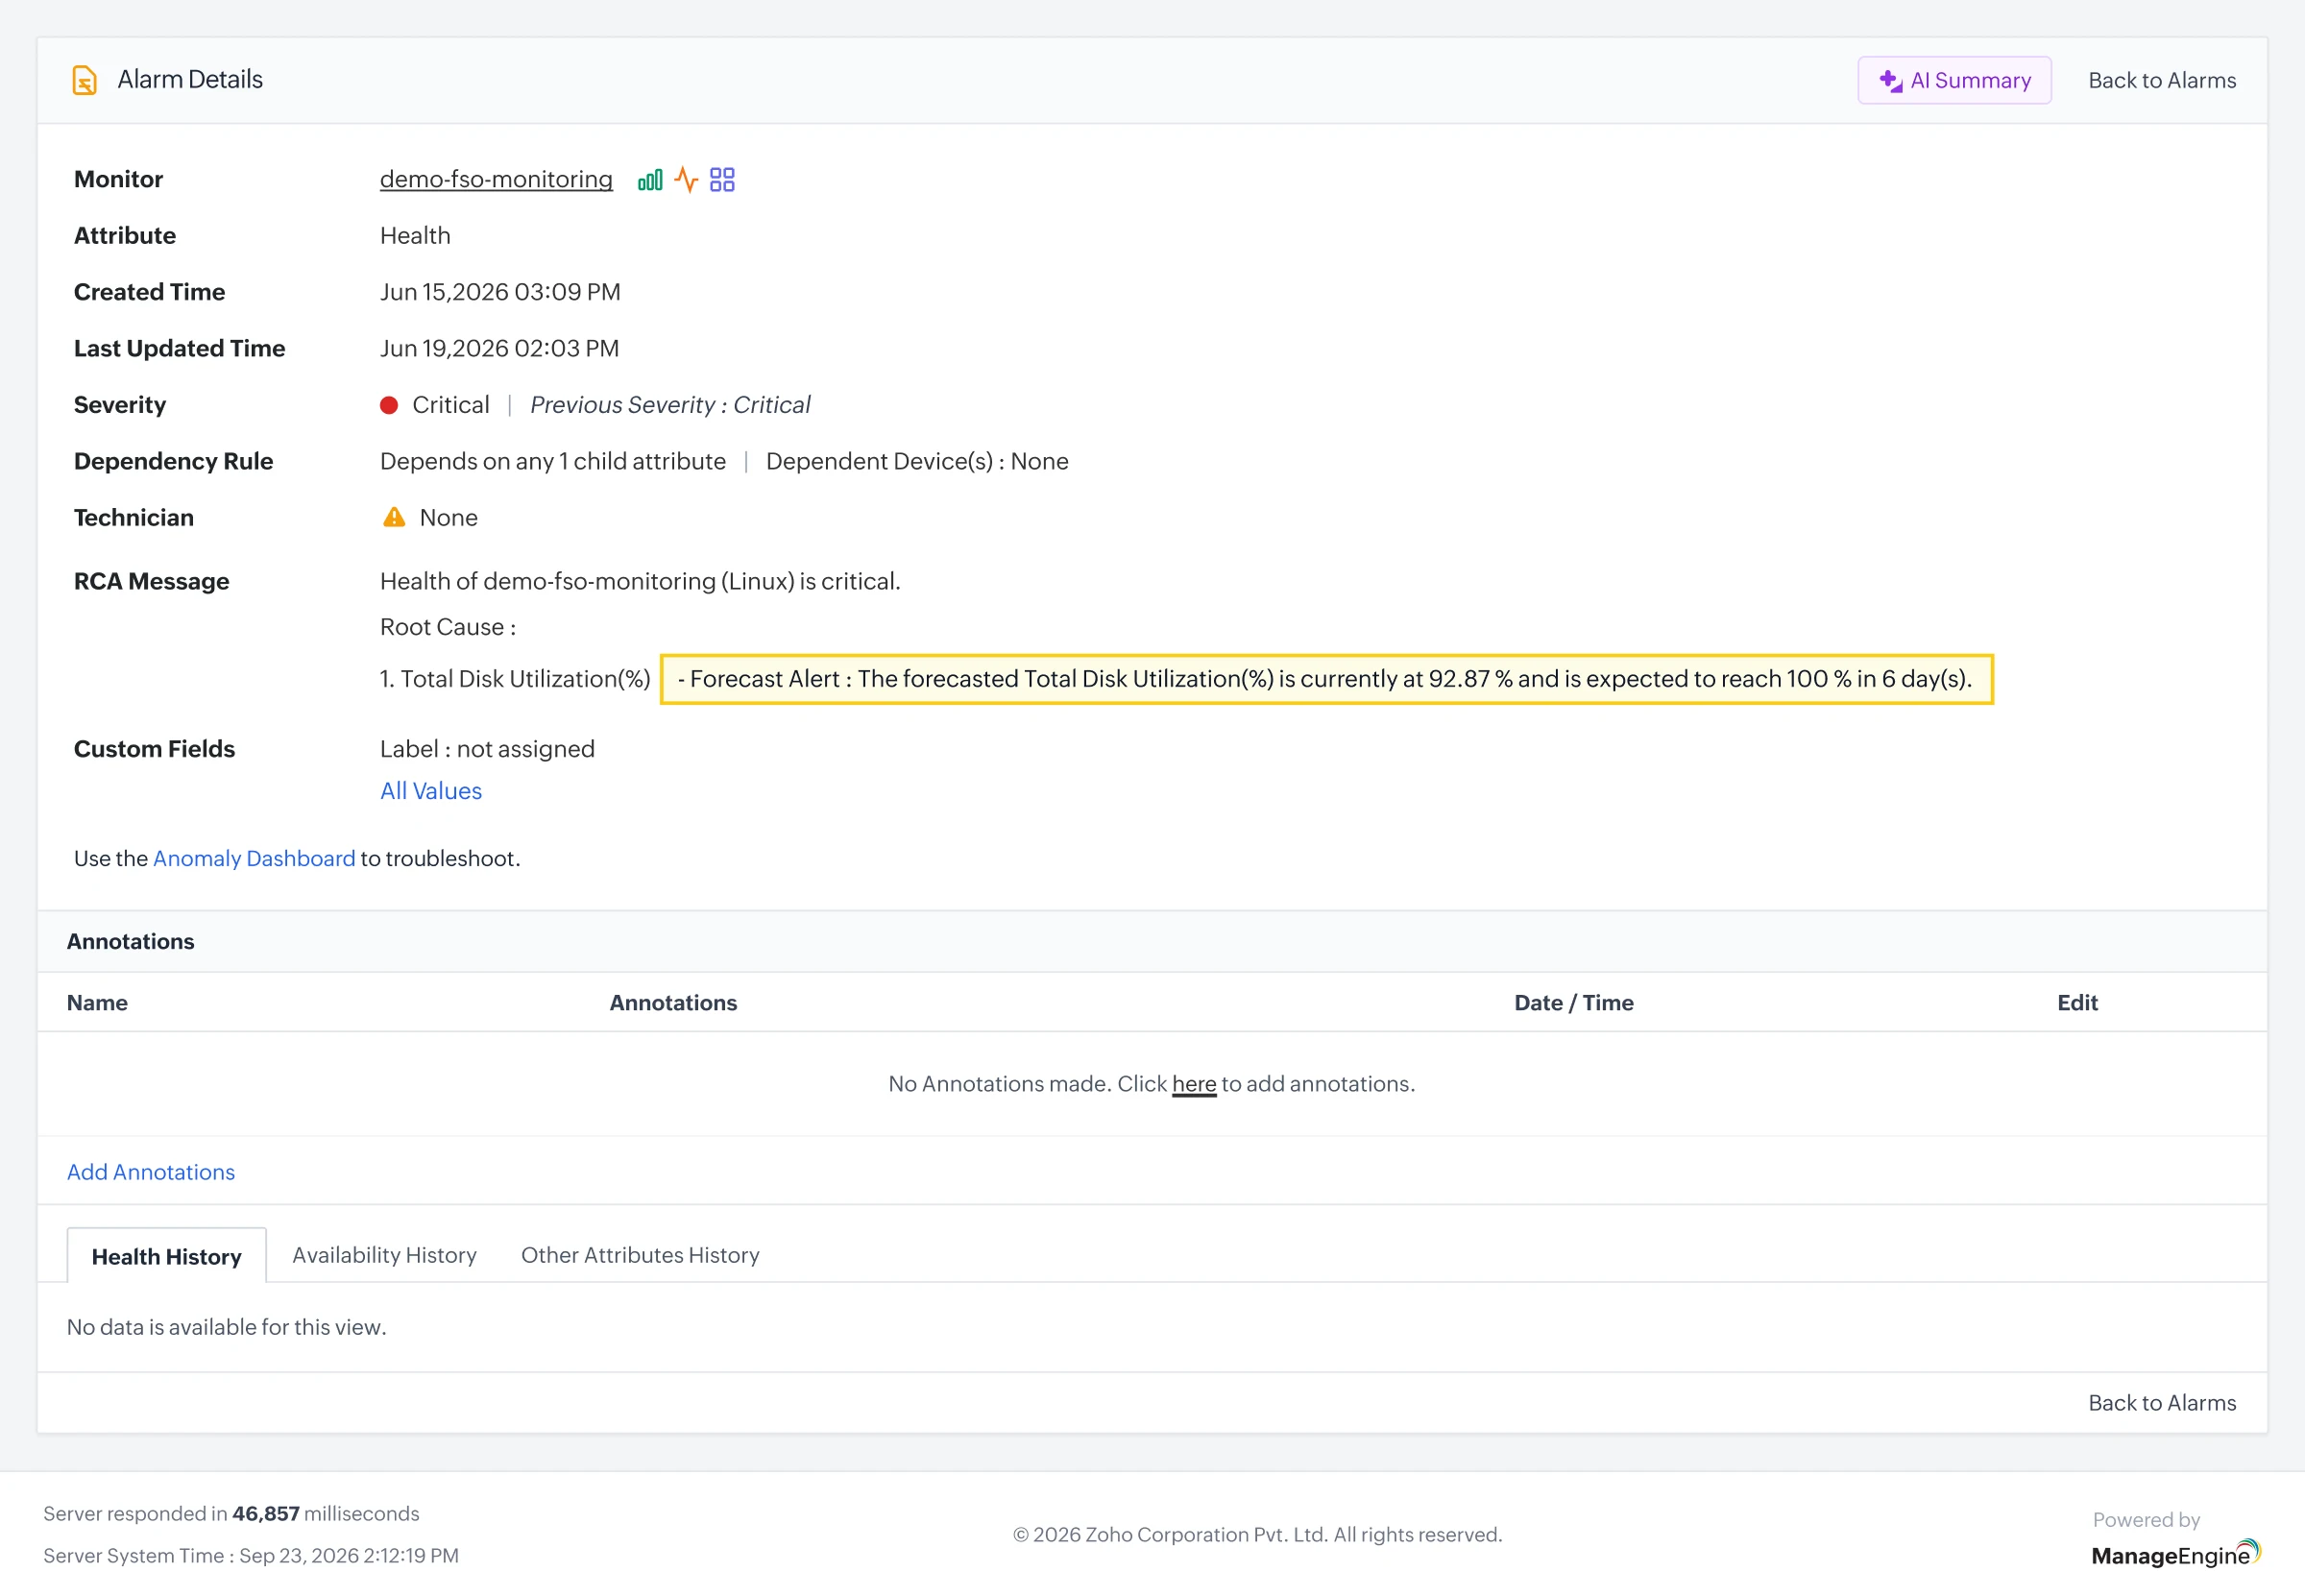Open the demo-fso-monitoring monitor link
Image resolution: width=2305 pixels, height=1596 pixels.
pyautogui.click(x=496, y=179)
